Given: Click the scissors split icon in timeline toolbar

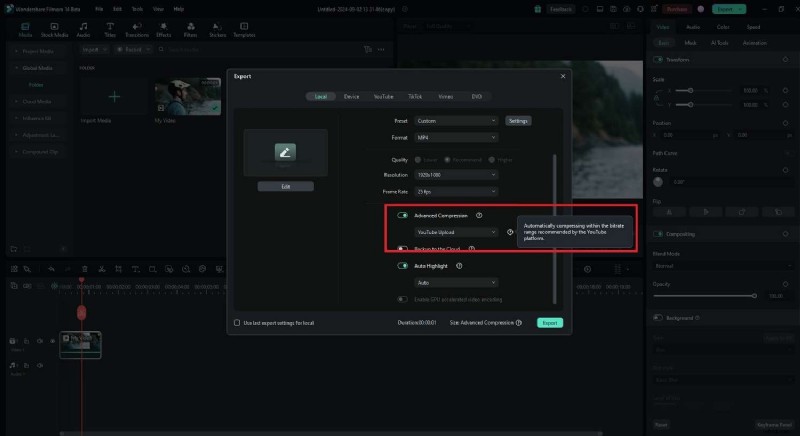Looking at the screenshot, I should click(x=102, y=269).
